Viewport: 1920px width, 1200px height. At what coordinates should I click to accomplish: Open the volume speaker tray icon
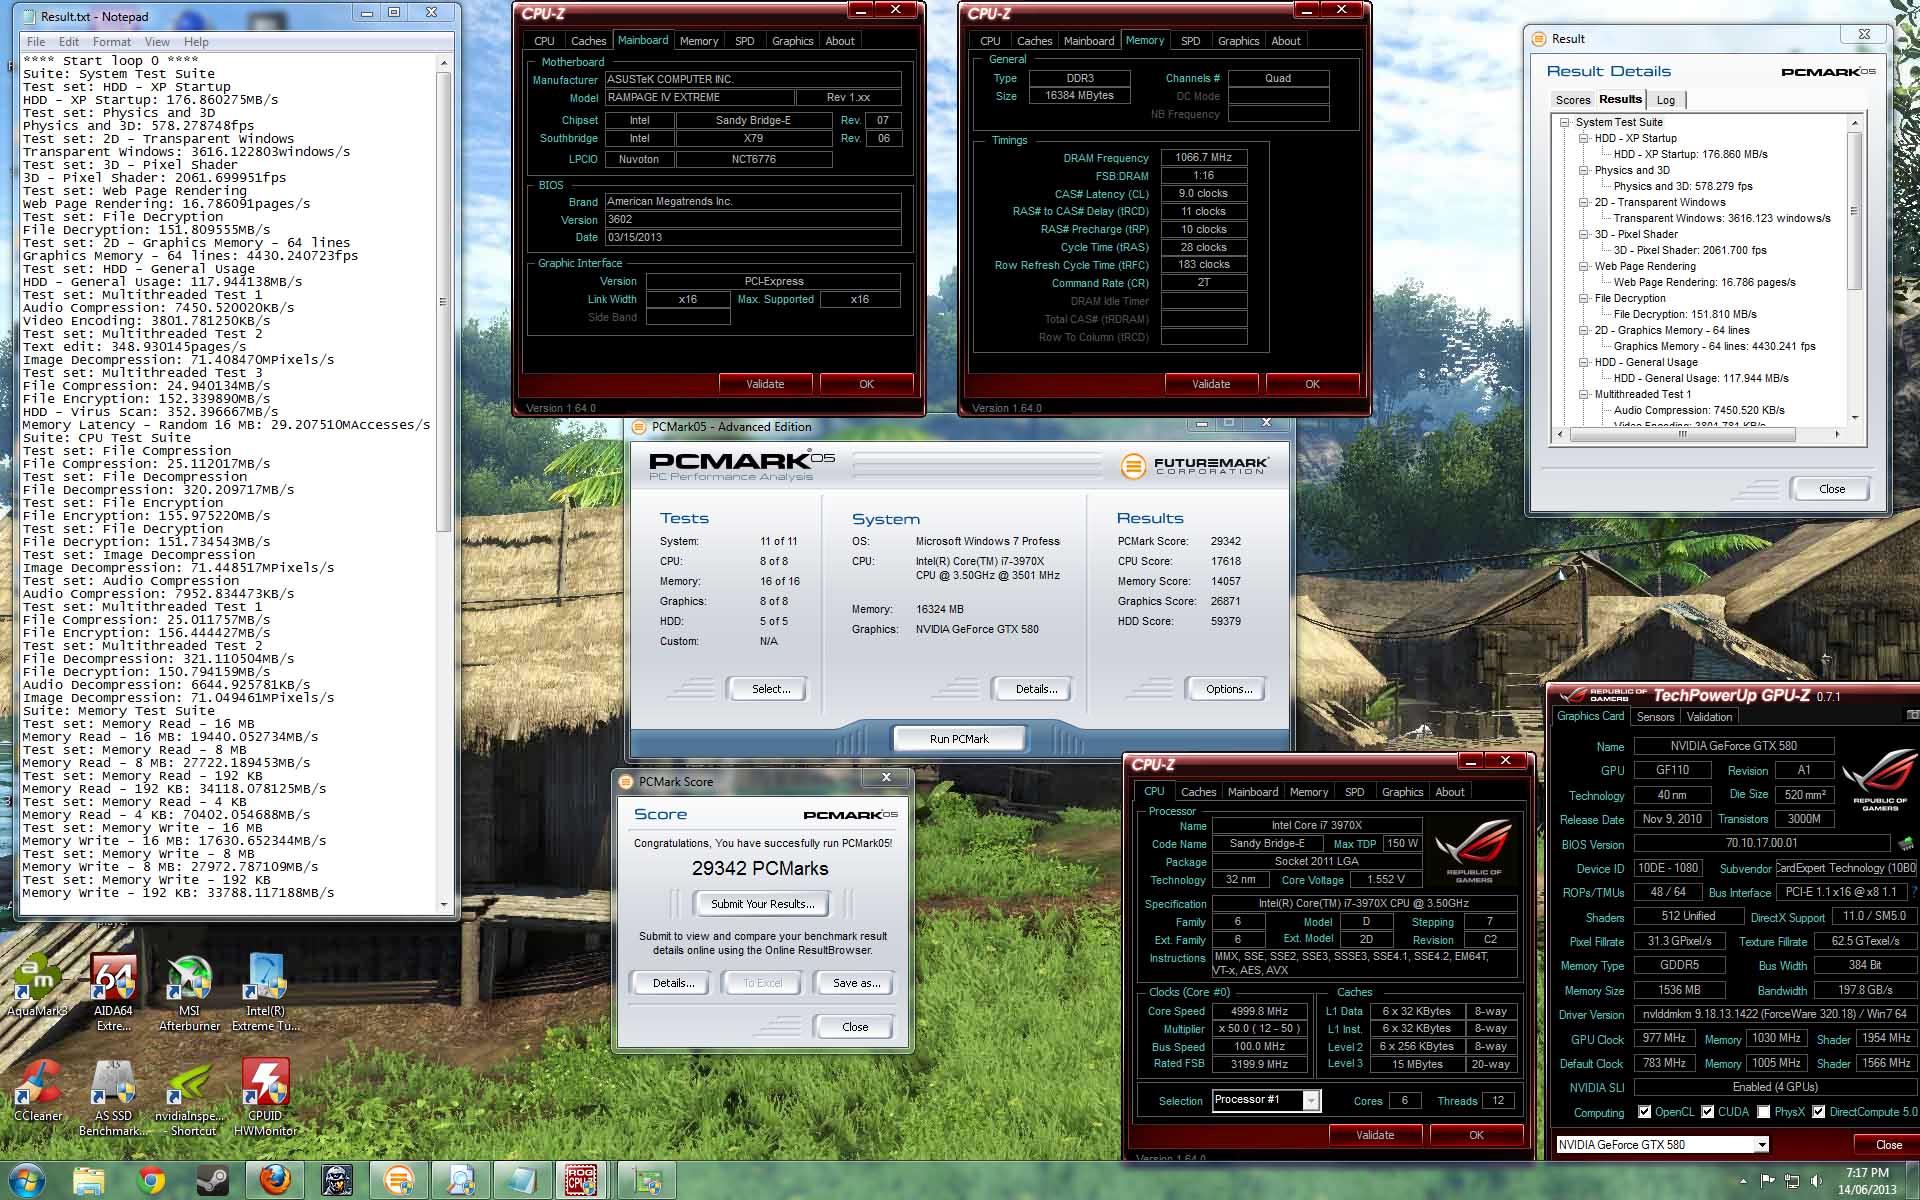click(1817, 1181)
